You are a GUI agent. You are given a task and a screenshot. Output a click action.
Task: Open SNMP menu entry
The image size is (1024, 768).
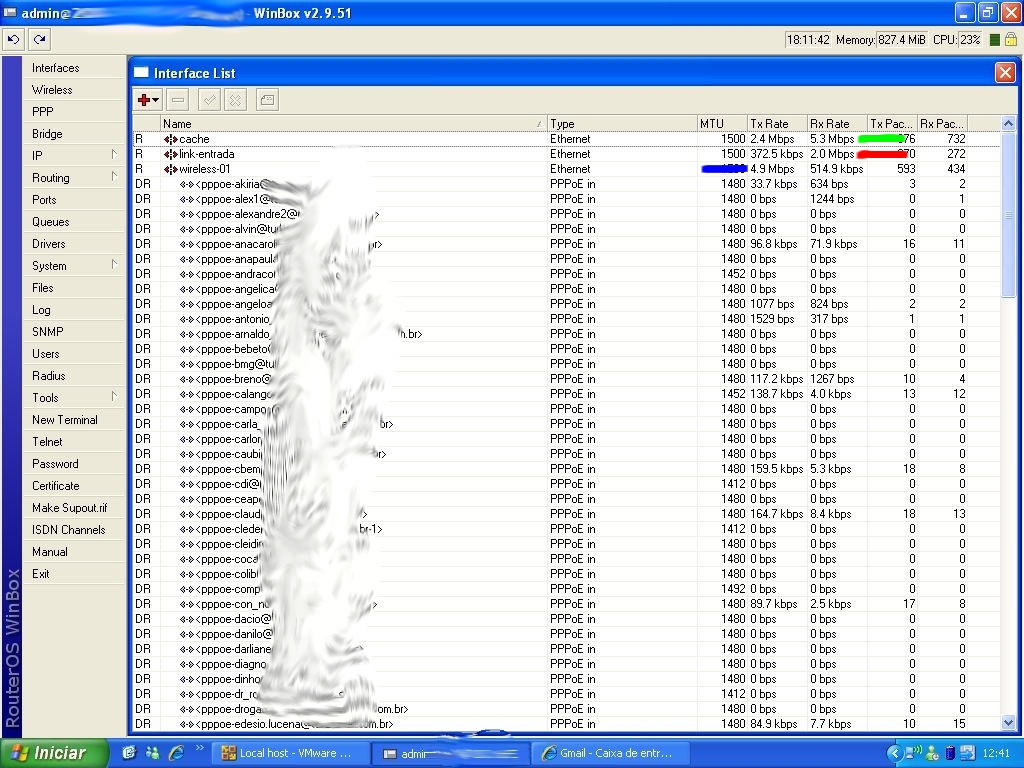pyautogui.click(x=74, y=332)
